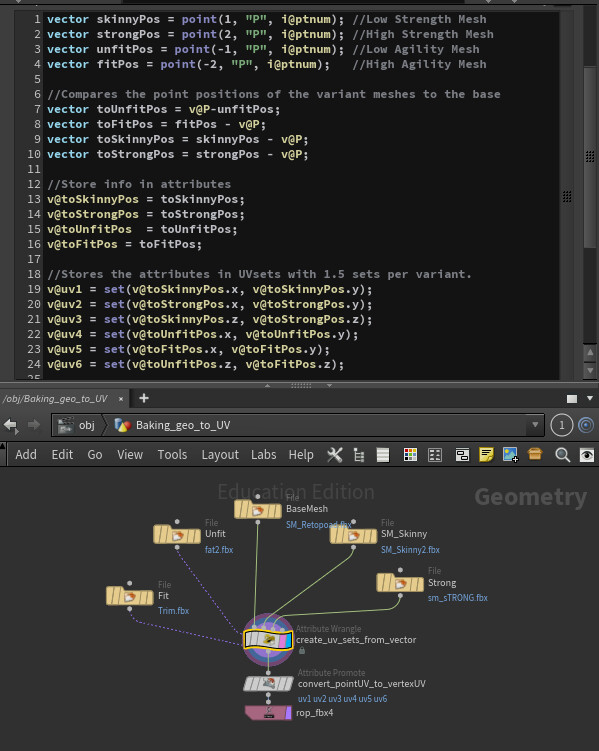Select the Fit file node
Image resolution: width=599 pixels, height=751 pixels.
coord(130,596)
